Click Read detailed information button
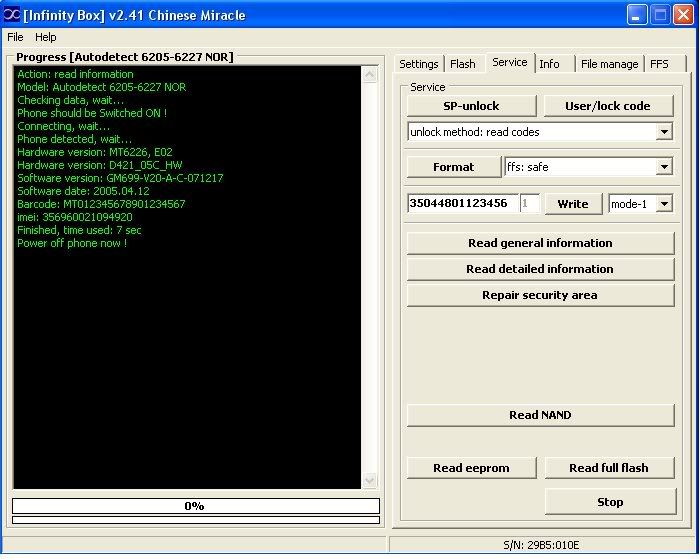Viewport: 700px width, 559px height. (x=540, y=269)
